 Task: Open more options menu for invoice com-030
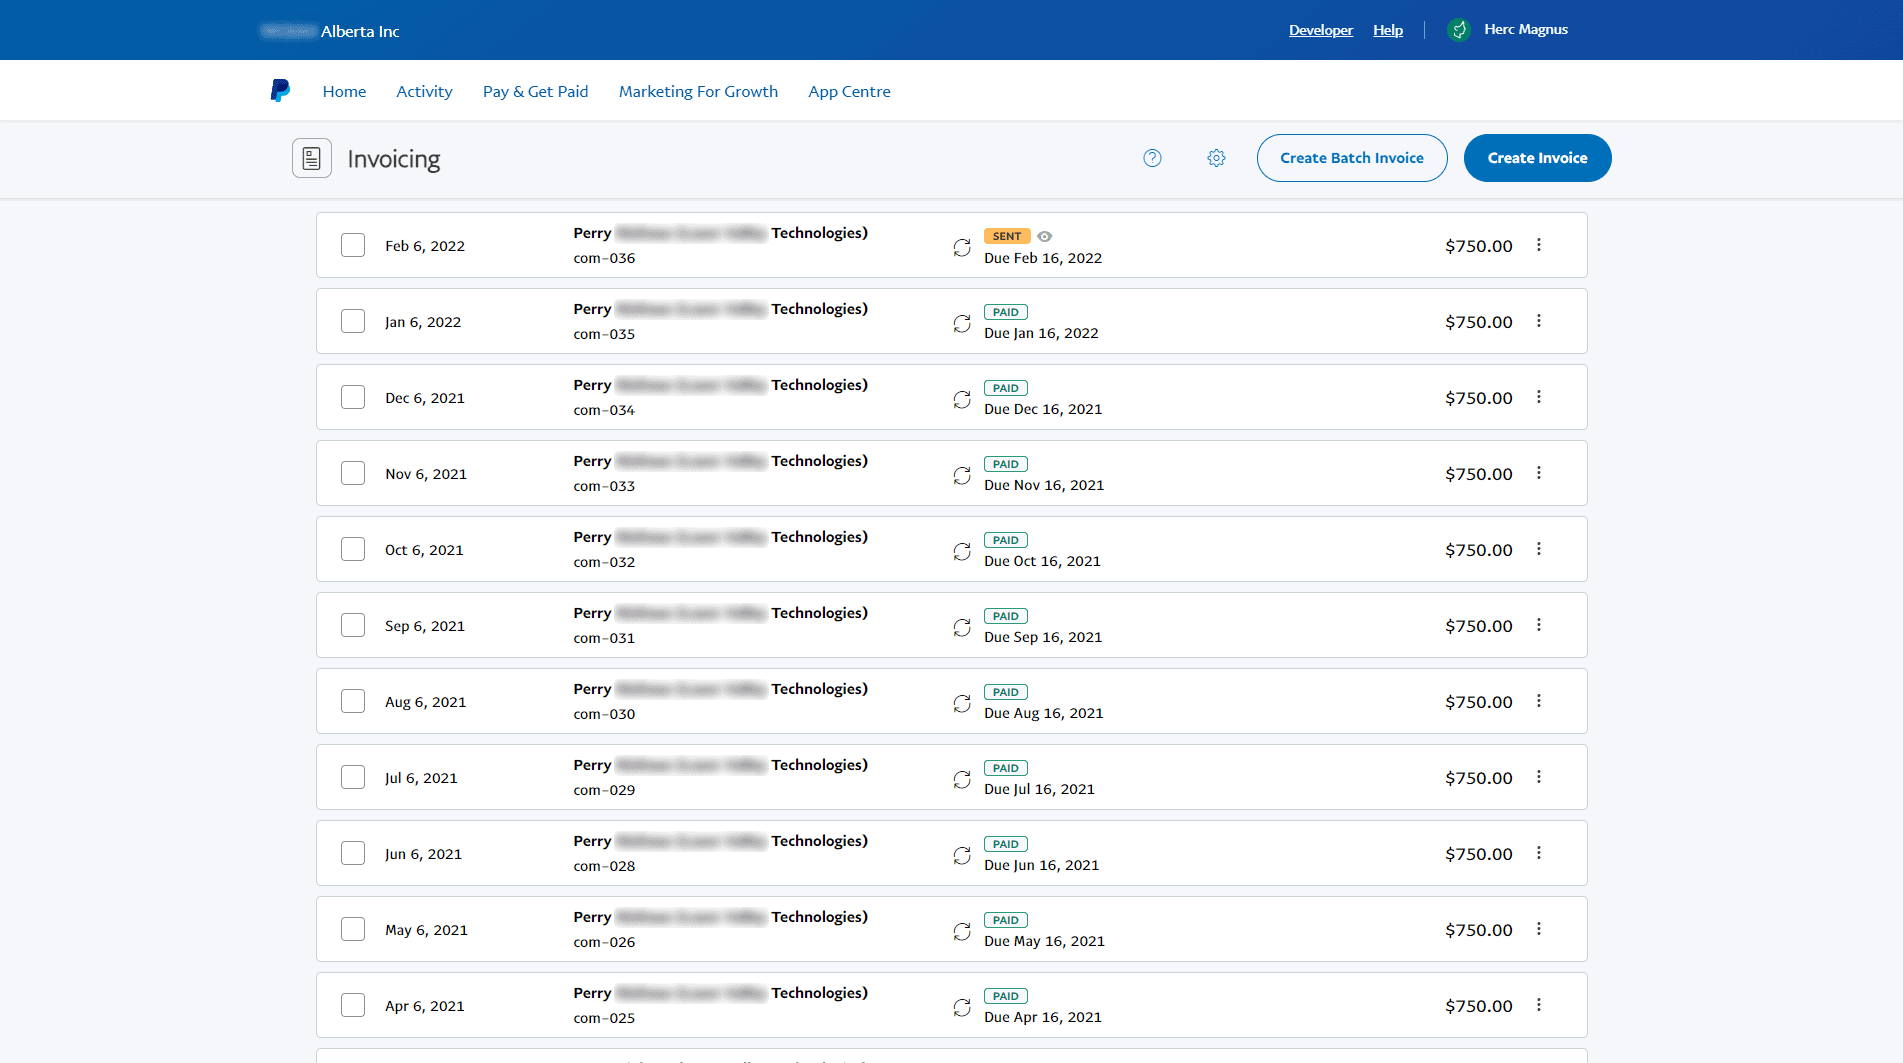pyautogui.click(x=1539, y=701)
